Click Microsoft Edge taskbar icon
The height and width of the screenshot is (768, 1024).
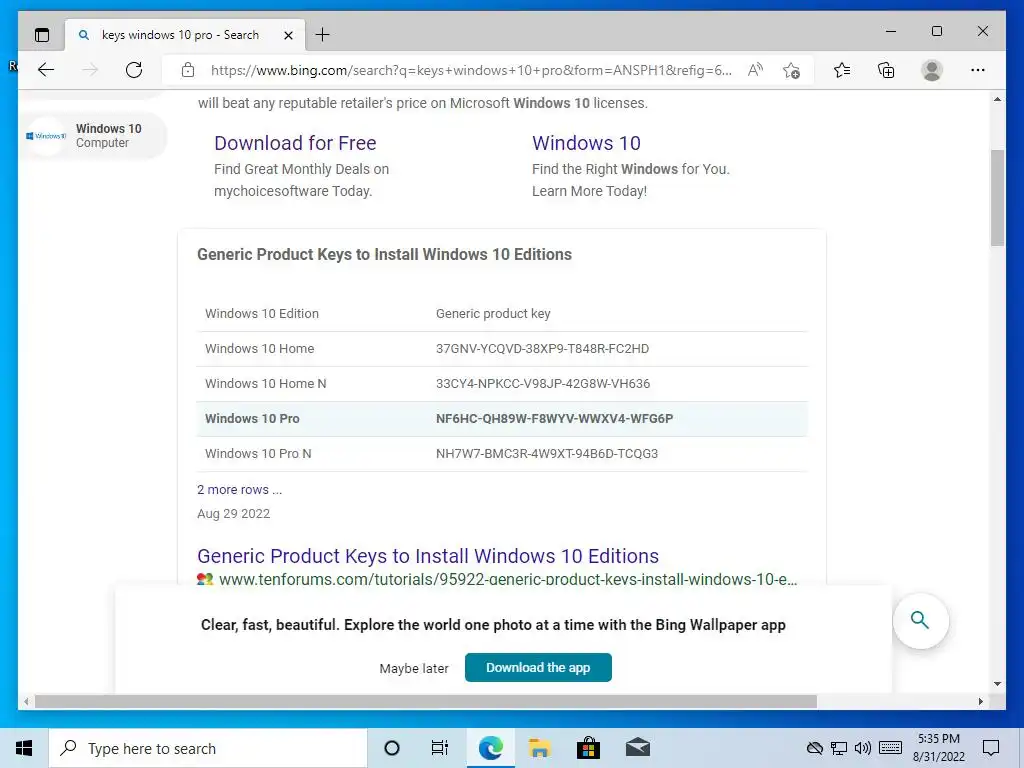(x=490, y=748)
